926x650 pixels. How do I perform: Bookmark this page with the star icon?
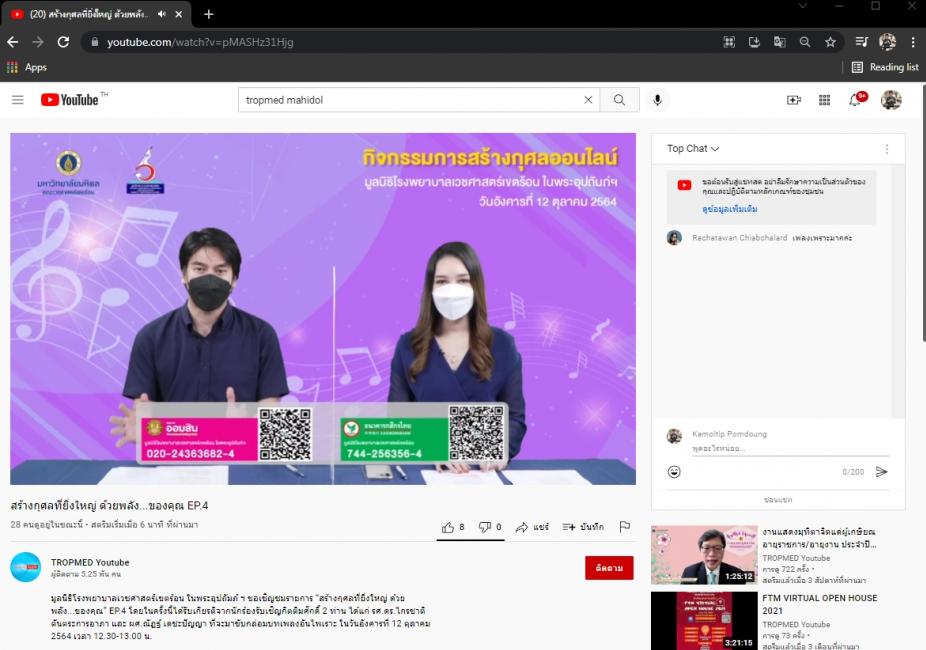tap(830, 42)
